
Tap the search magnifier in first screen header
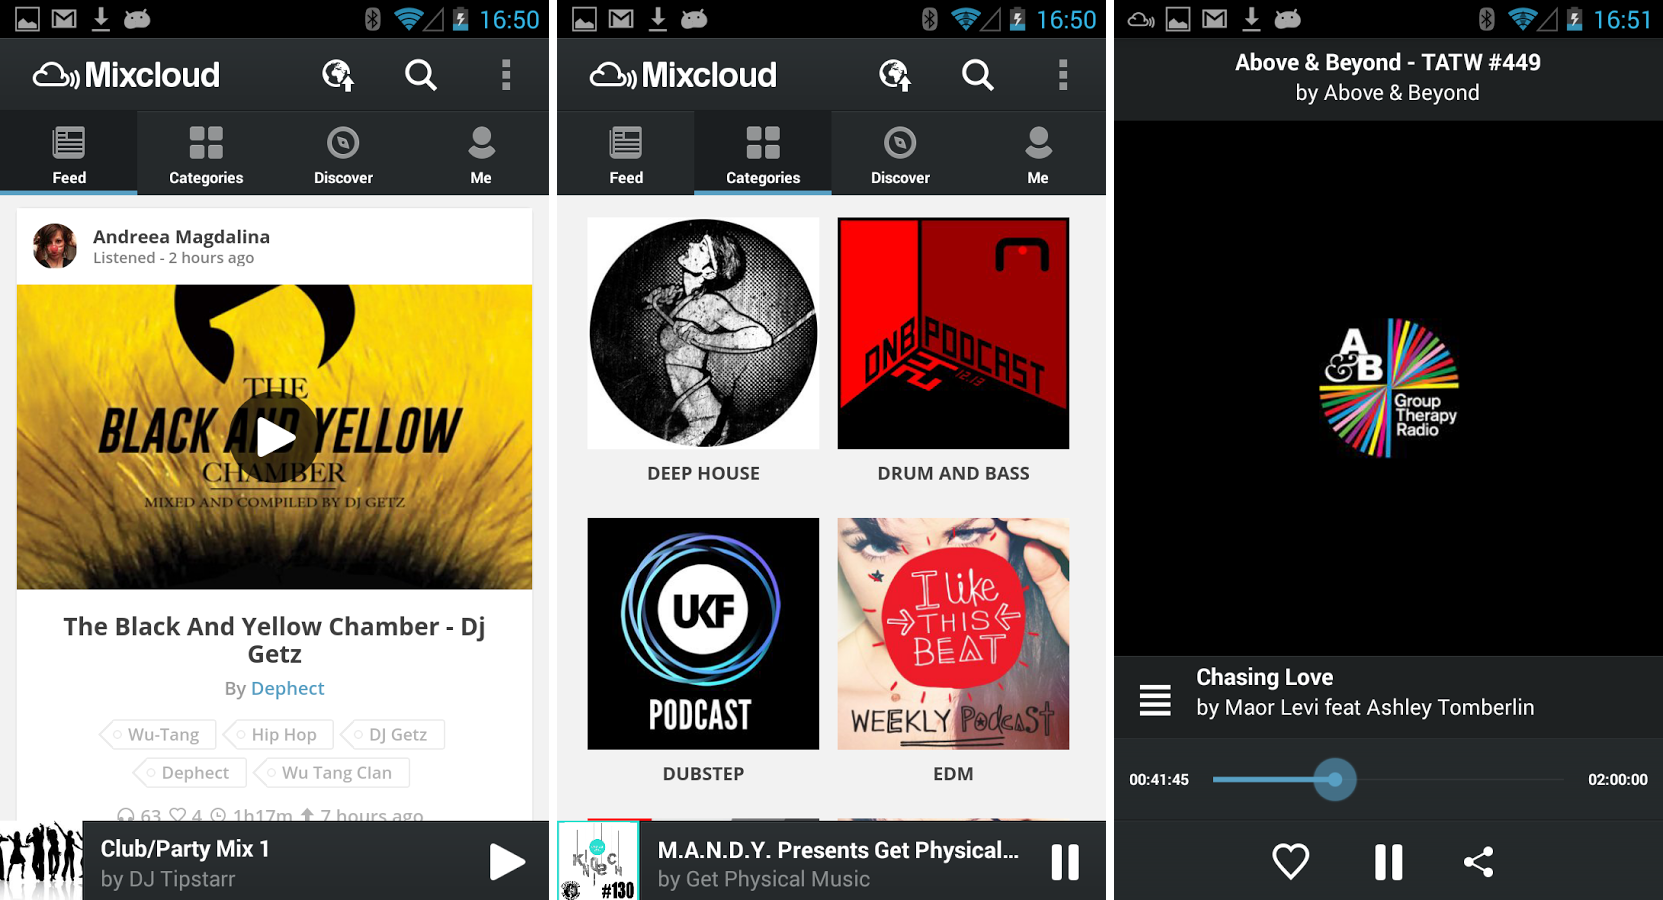pos(421,75)
